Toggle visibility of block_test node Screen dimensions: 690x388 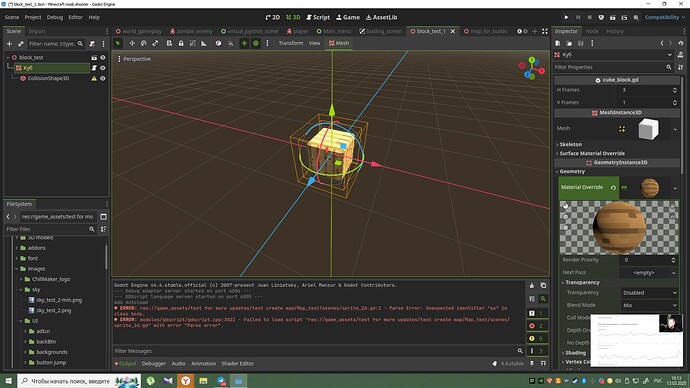[x=103, y=58]
